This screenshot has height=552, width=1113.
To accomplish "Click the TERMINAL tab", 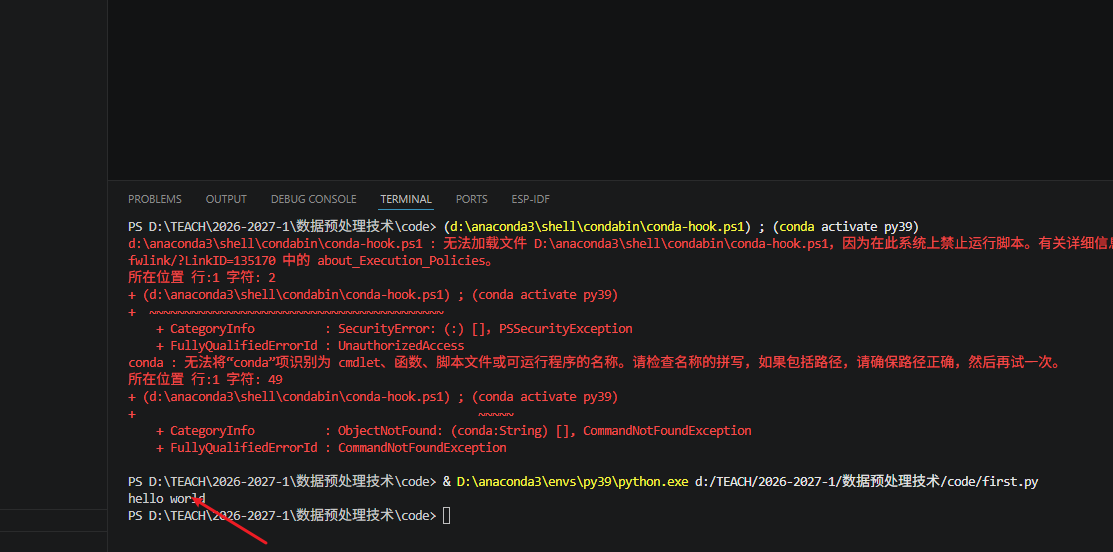I will (x=405, y=199).
